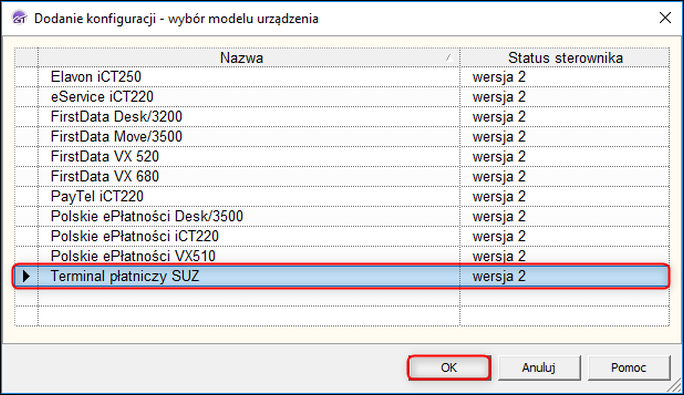The height and width of the screenshot is (395, 684).
Task: Pick PayTel iCT220 from the list
Action: coord(342,196)
